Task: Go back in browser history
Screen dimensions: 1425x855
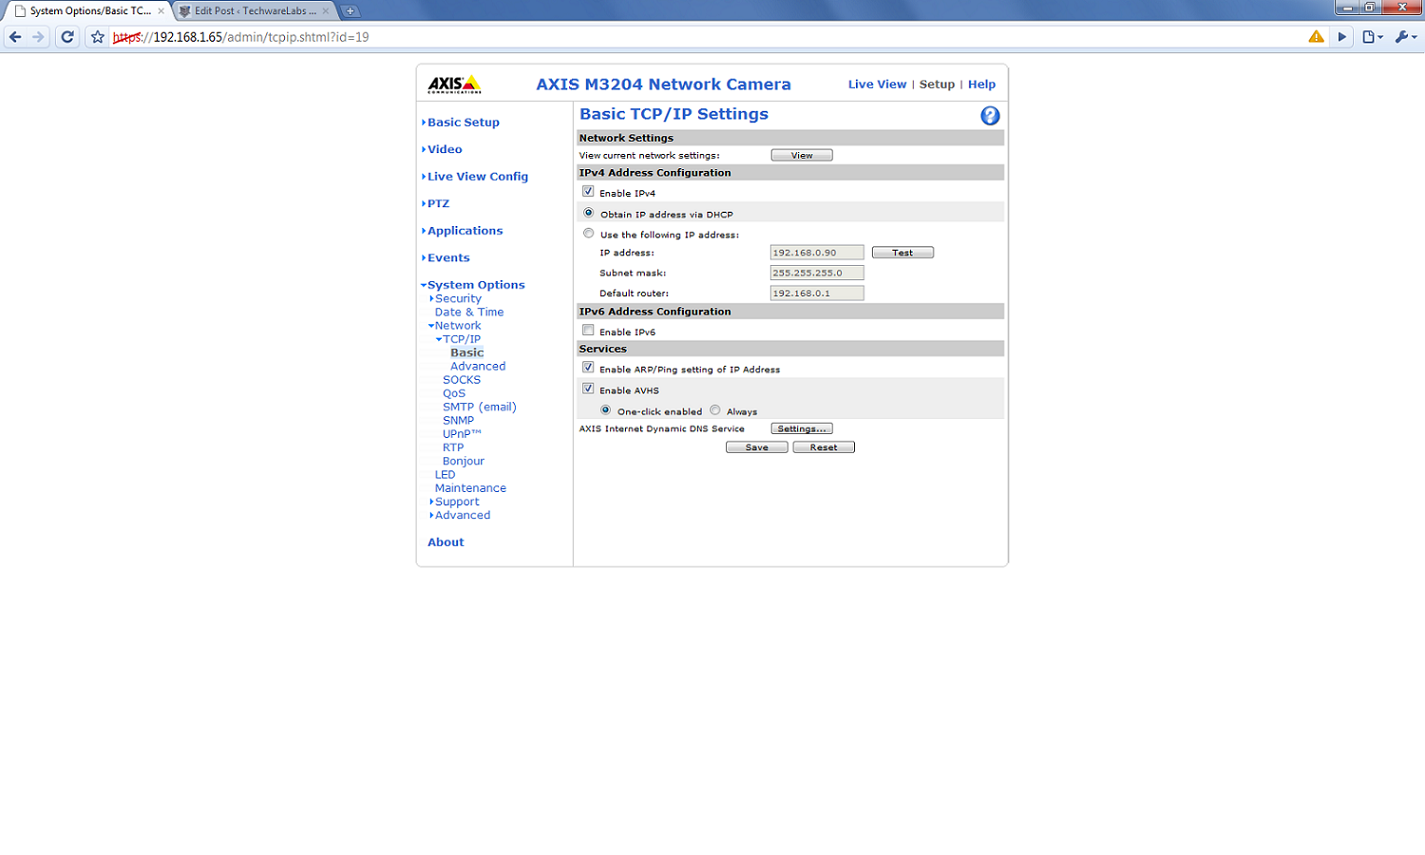Action: coord(15,37)
